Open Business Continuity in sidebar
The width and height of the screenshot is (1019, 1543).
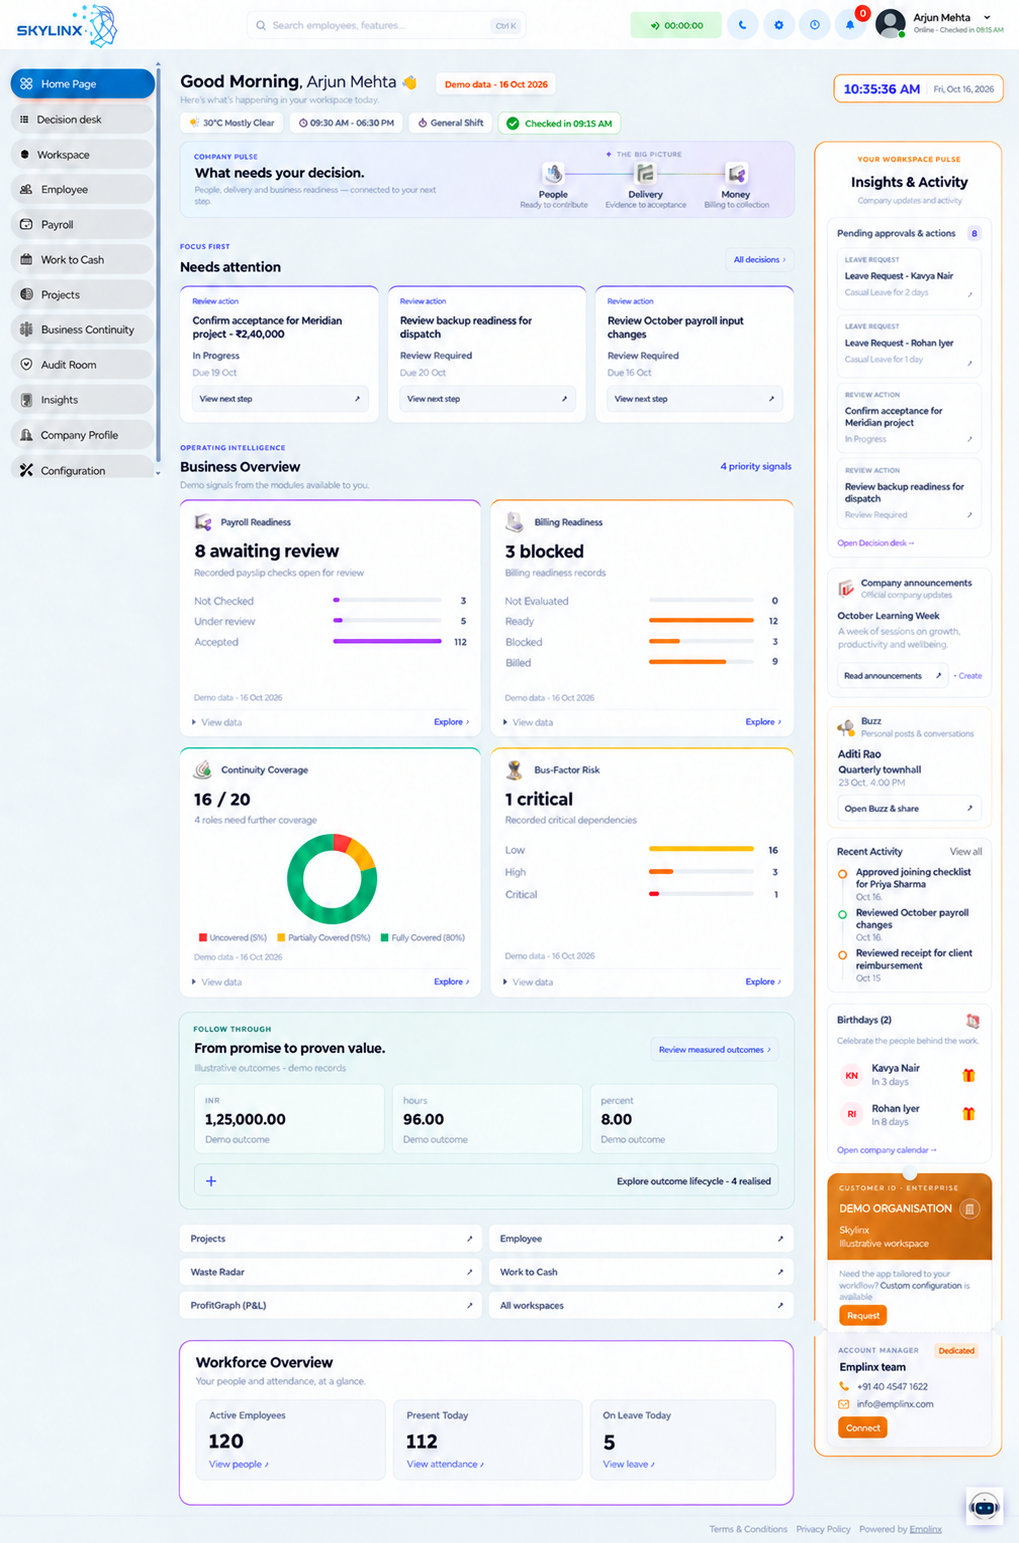[x=82, y=329]
